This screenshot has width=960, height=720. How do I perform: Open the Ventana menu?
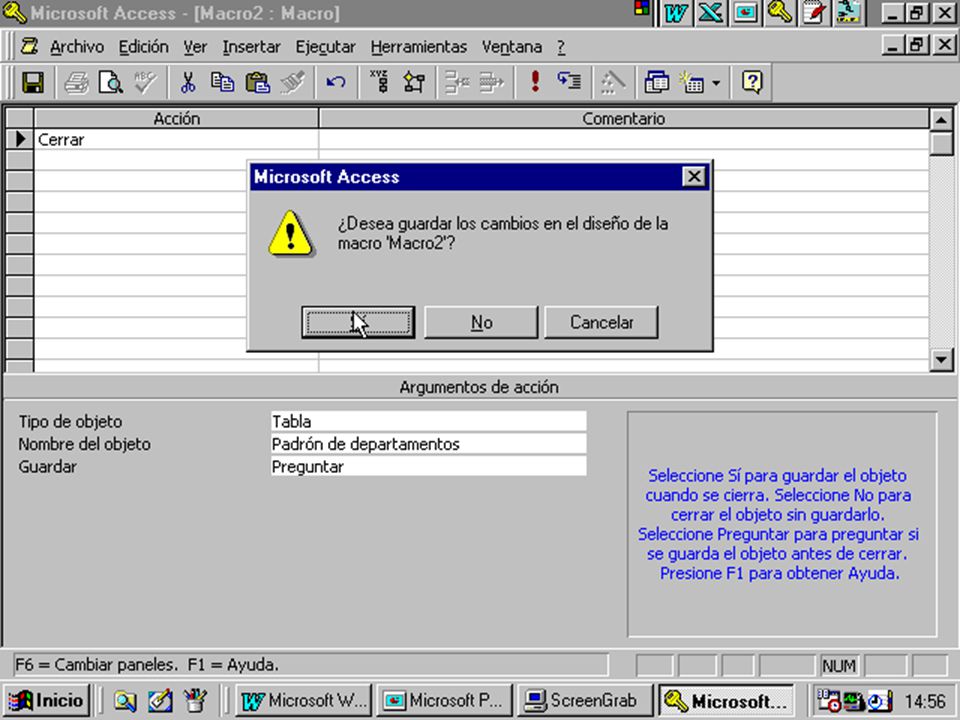coord(512,47)
